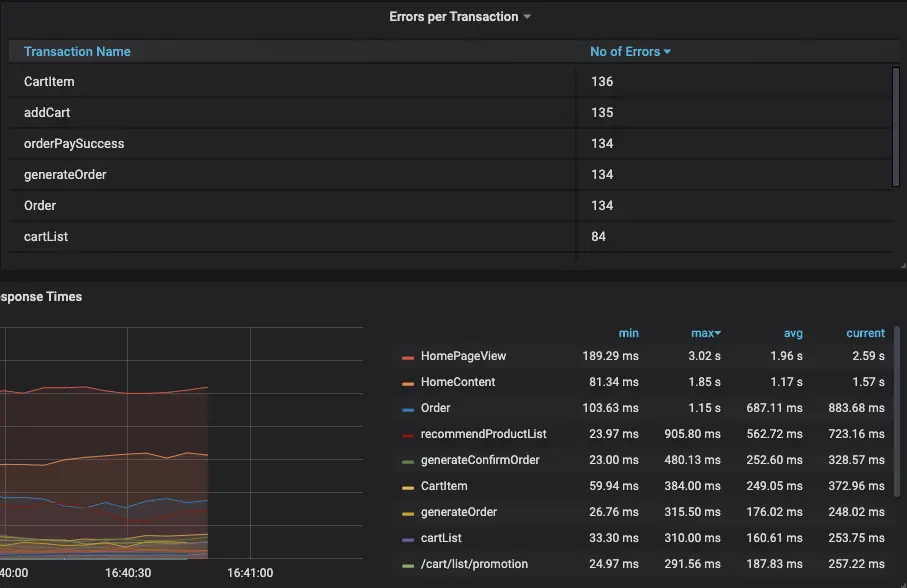The image size is (907, 588).
Task: Click the generateOrder series color swatch in legend
Action: tap(408, 514)
